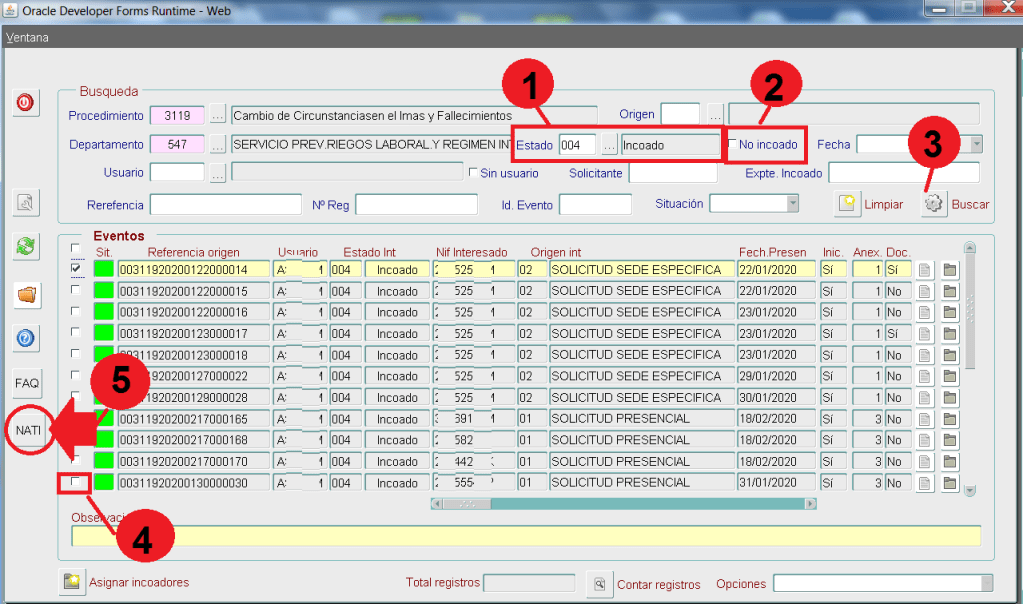Click the Buscar gear icon
The image size is (1023, 604).
934,204
